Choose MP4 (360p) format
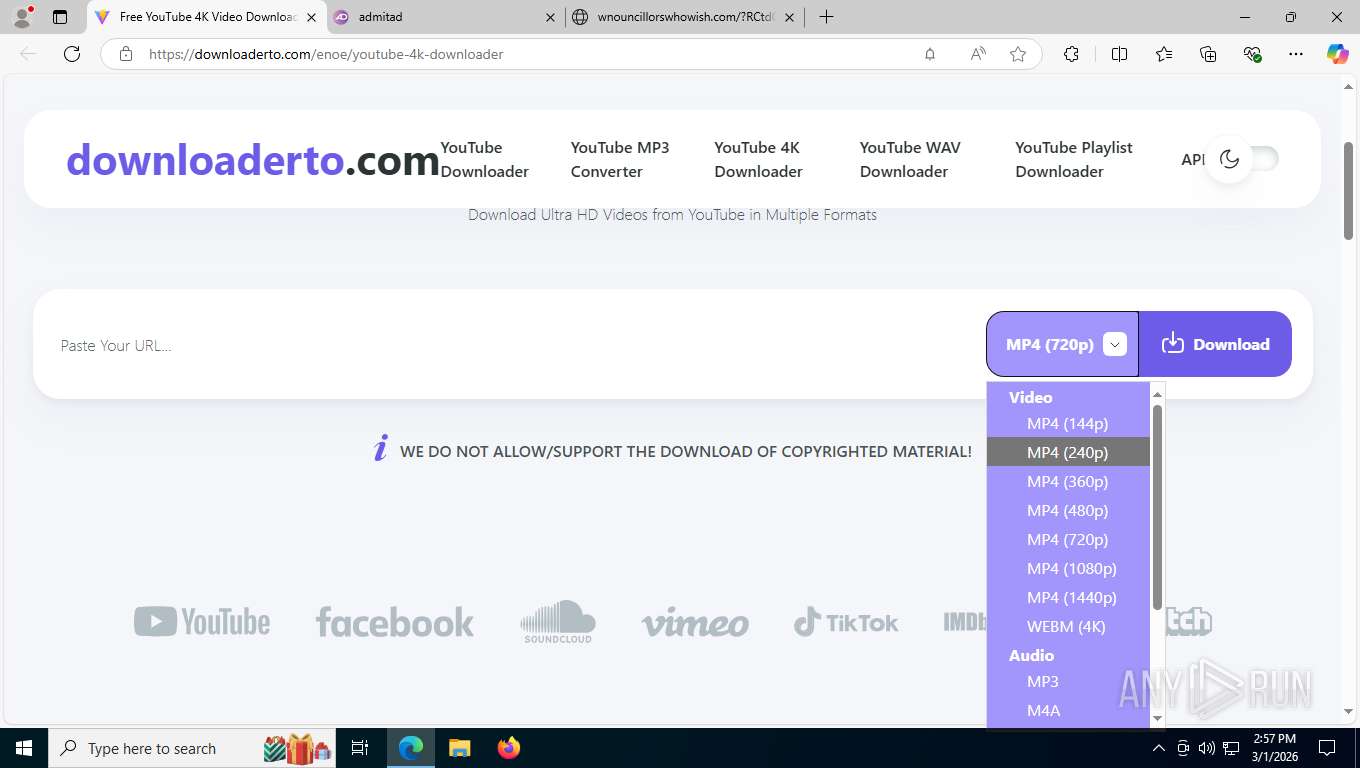This screenshot has width=1360, height=768. pyautogui.click(x=1067, y=481)
